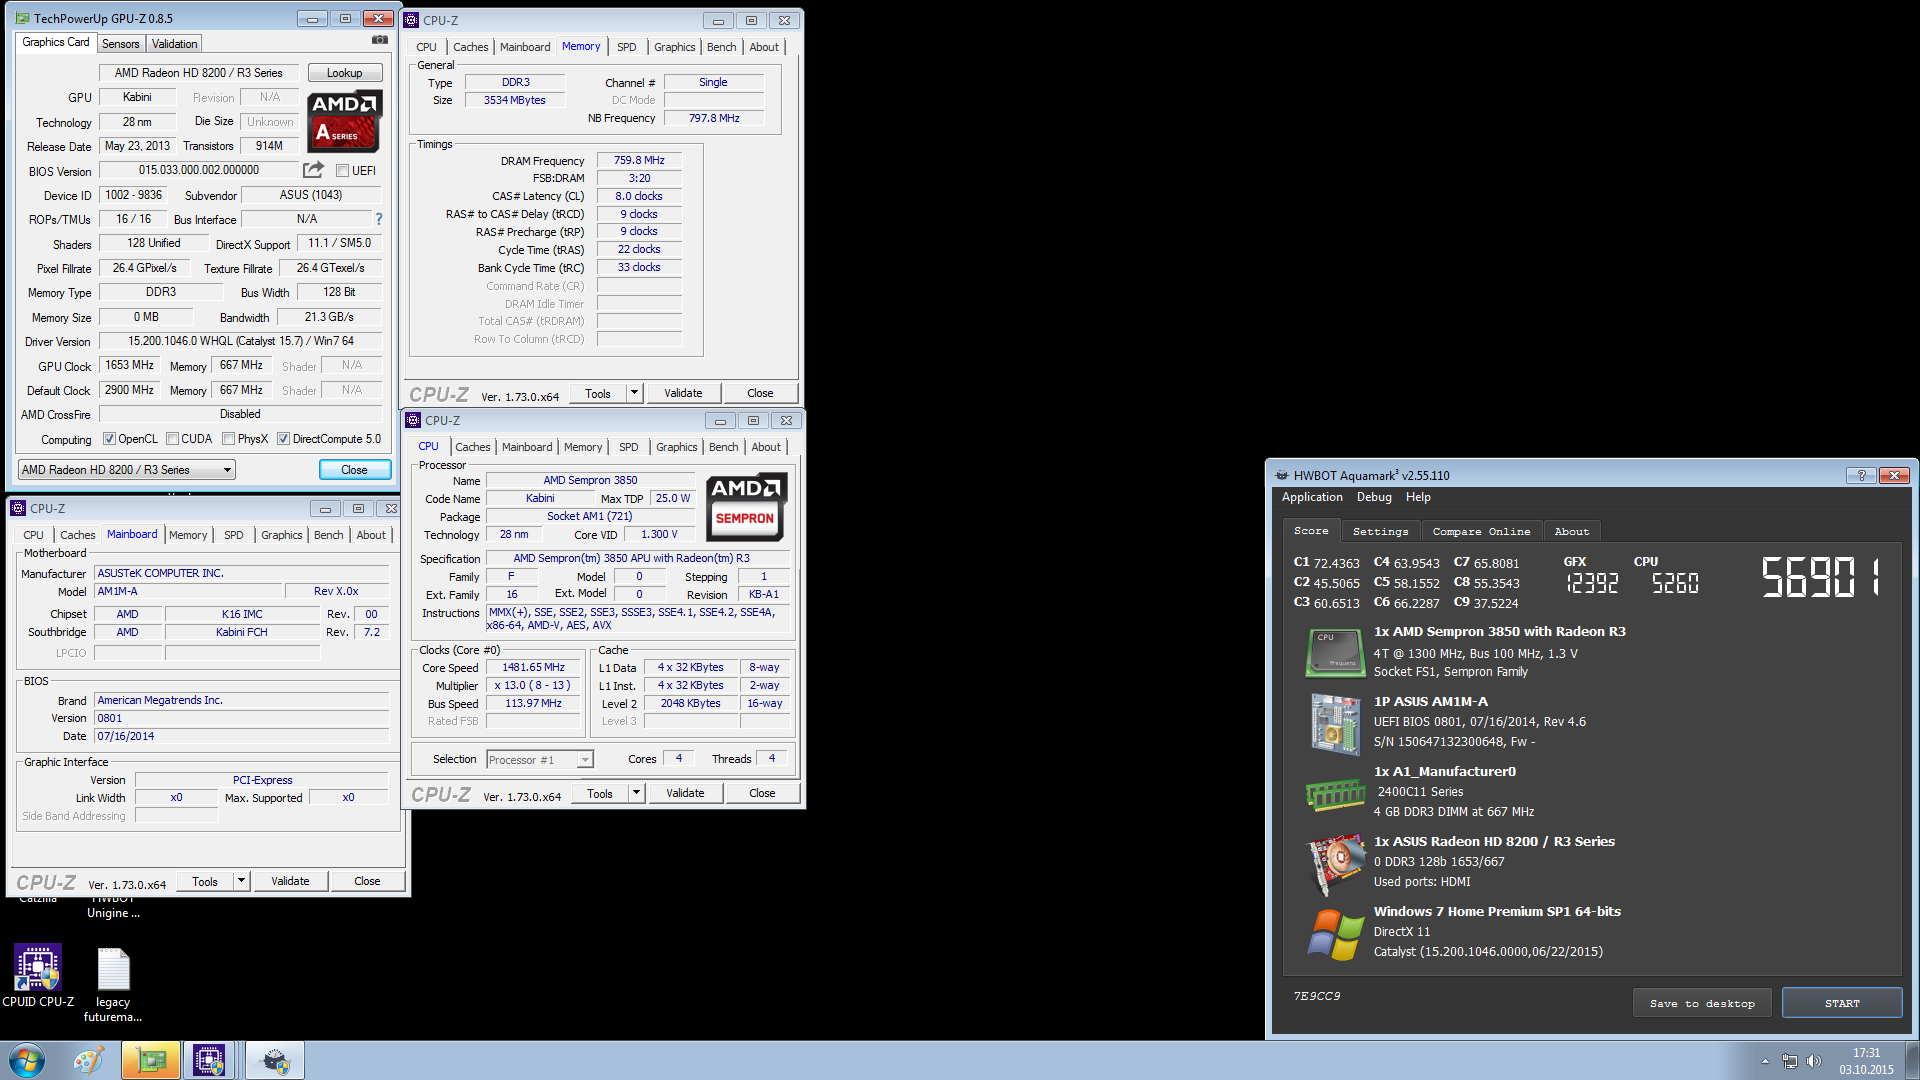Click the Close button in GPU-Z
Image resolution: width=1920 pixels, height=1080 pixels.
(x=354, y=470)
